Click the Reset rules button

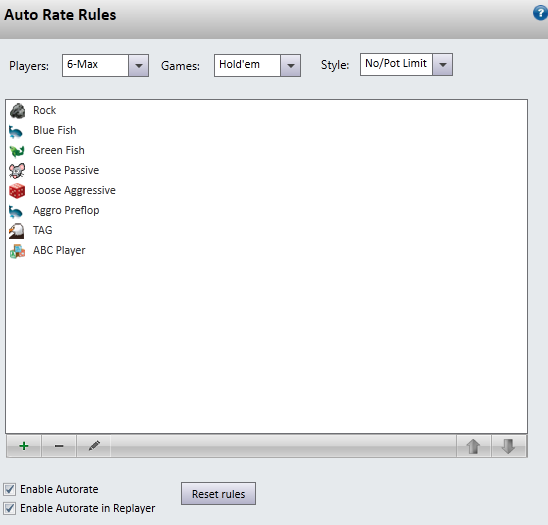pos(218,494)
